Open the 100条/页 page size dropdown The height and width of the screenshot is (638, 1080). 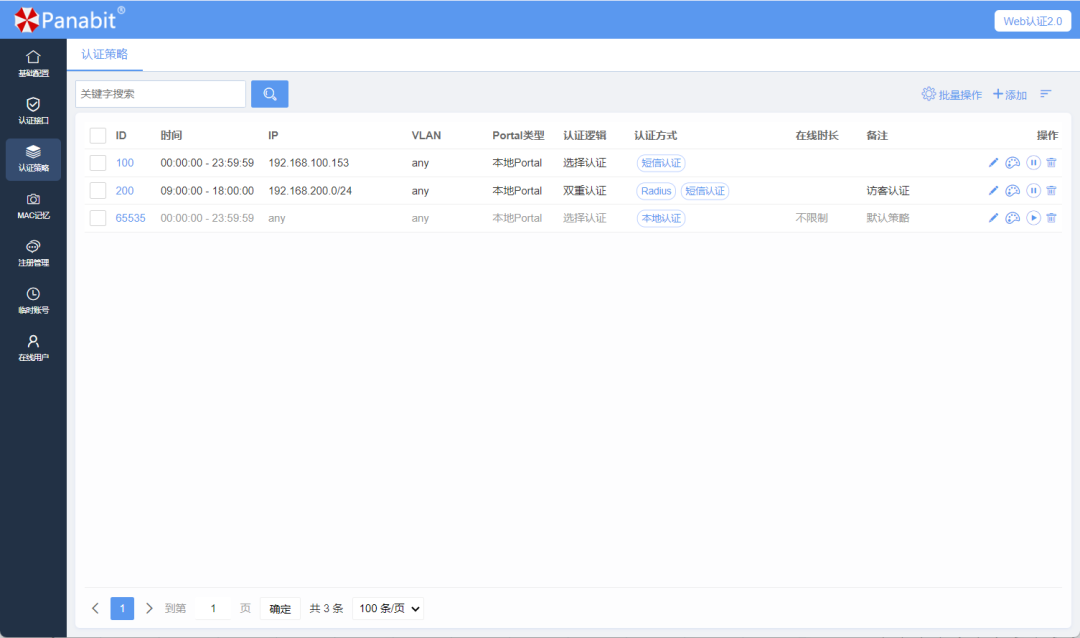point(387,608)
